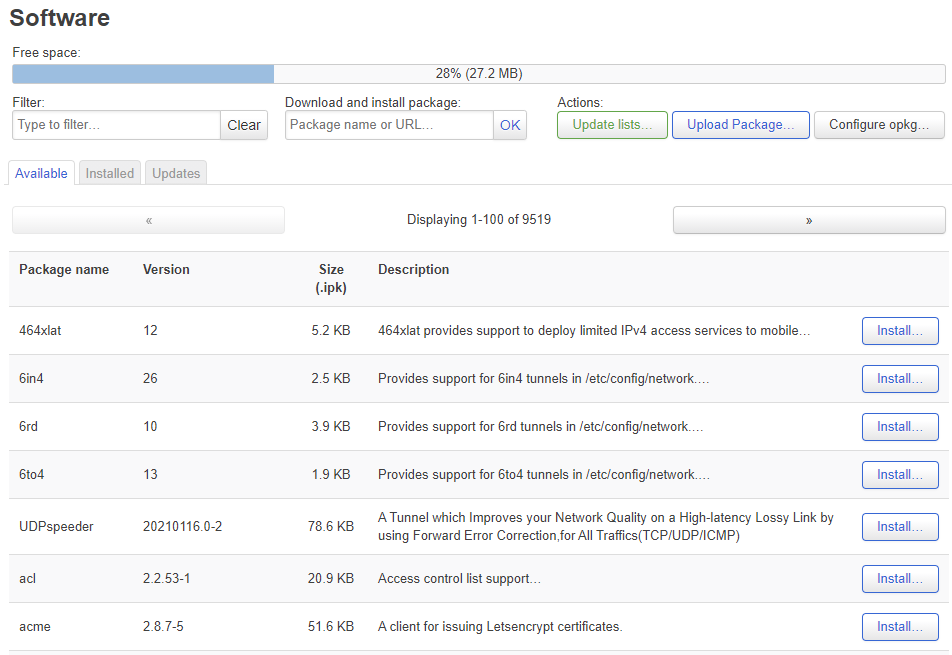The height and width of the screenshot is (655, 952).
Task: Install the UDPspeeder package
Action: point(899,527)
